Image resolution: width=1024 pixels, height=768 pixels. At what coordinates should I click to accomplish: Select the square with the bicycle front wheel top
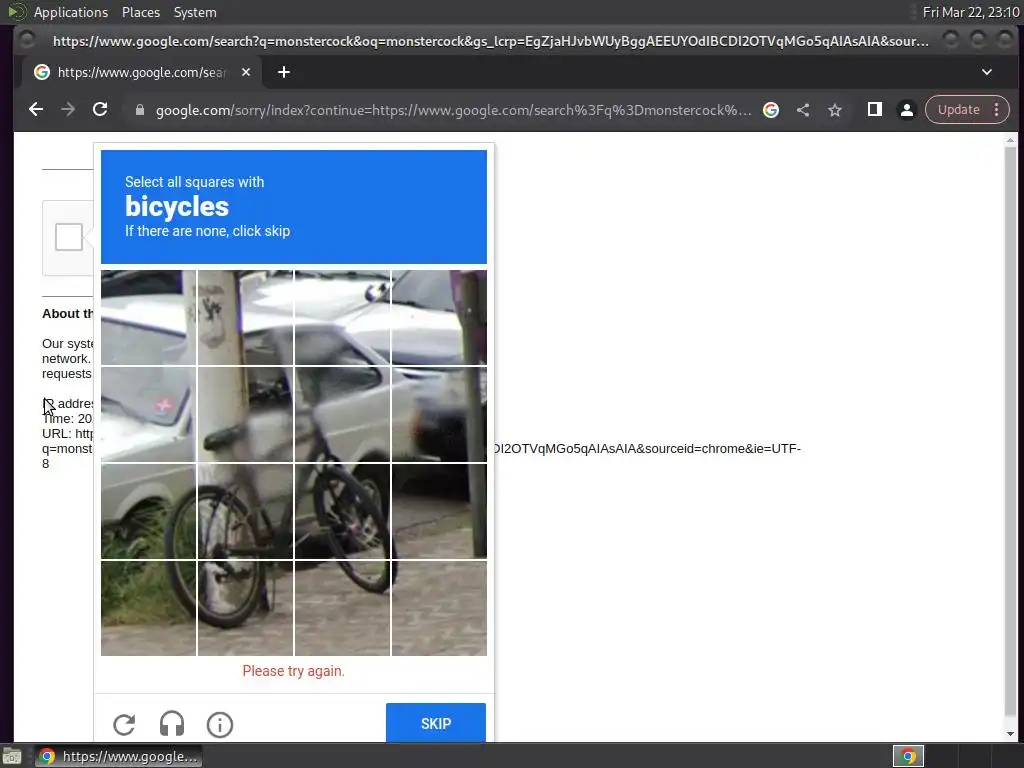[342, 511]
